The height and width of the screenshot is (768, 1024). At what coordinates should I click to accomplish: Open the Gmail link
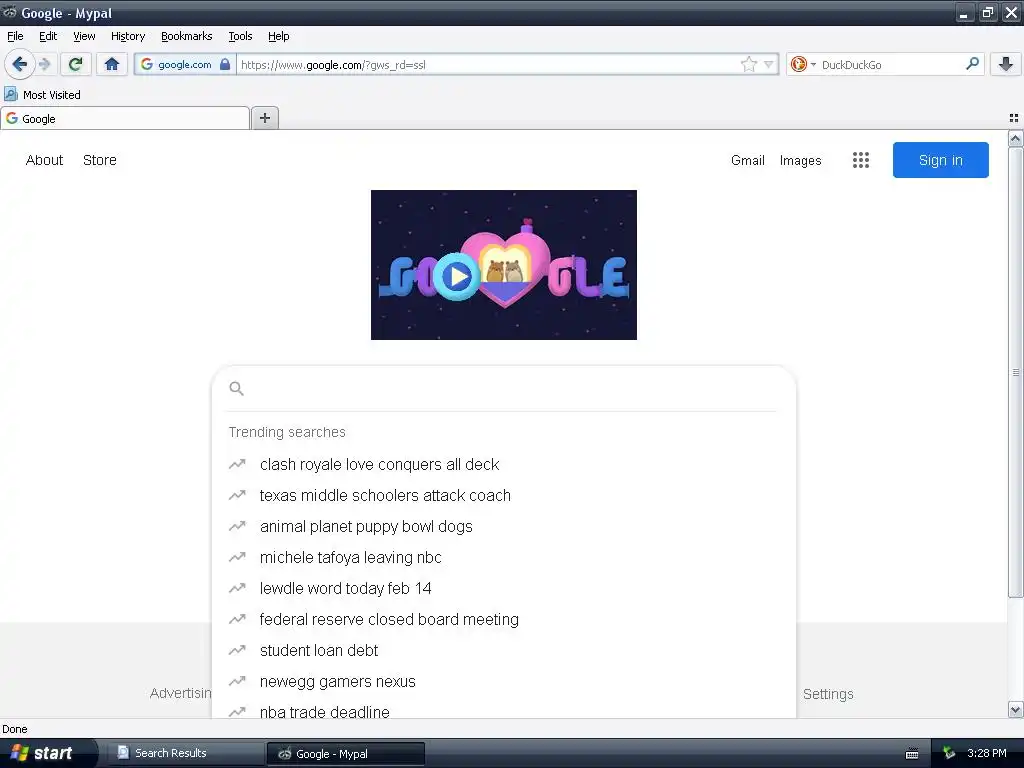point(747,160)
